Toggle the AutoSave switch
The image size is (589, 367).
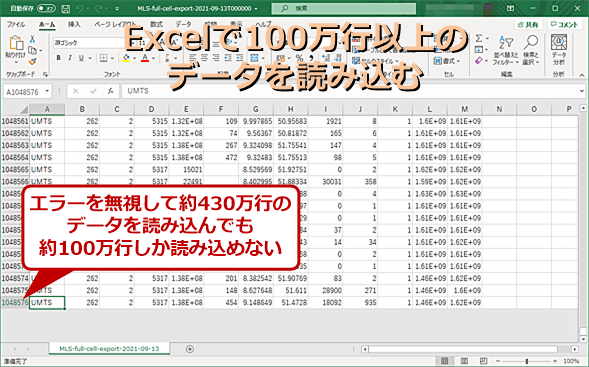point(46,8)
